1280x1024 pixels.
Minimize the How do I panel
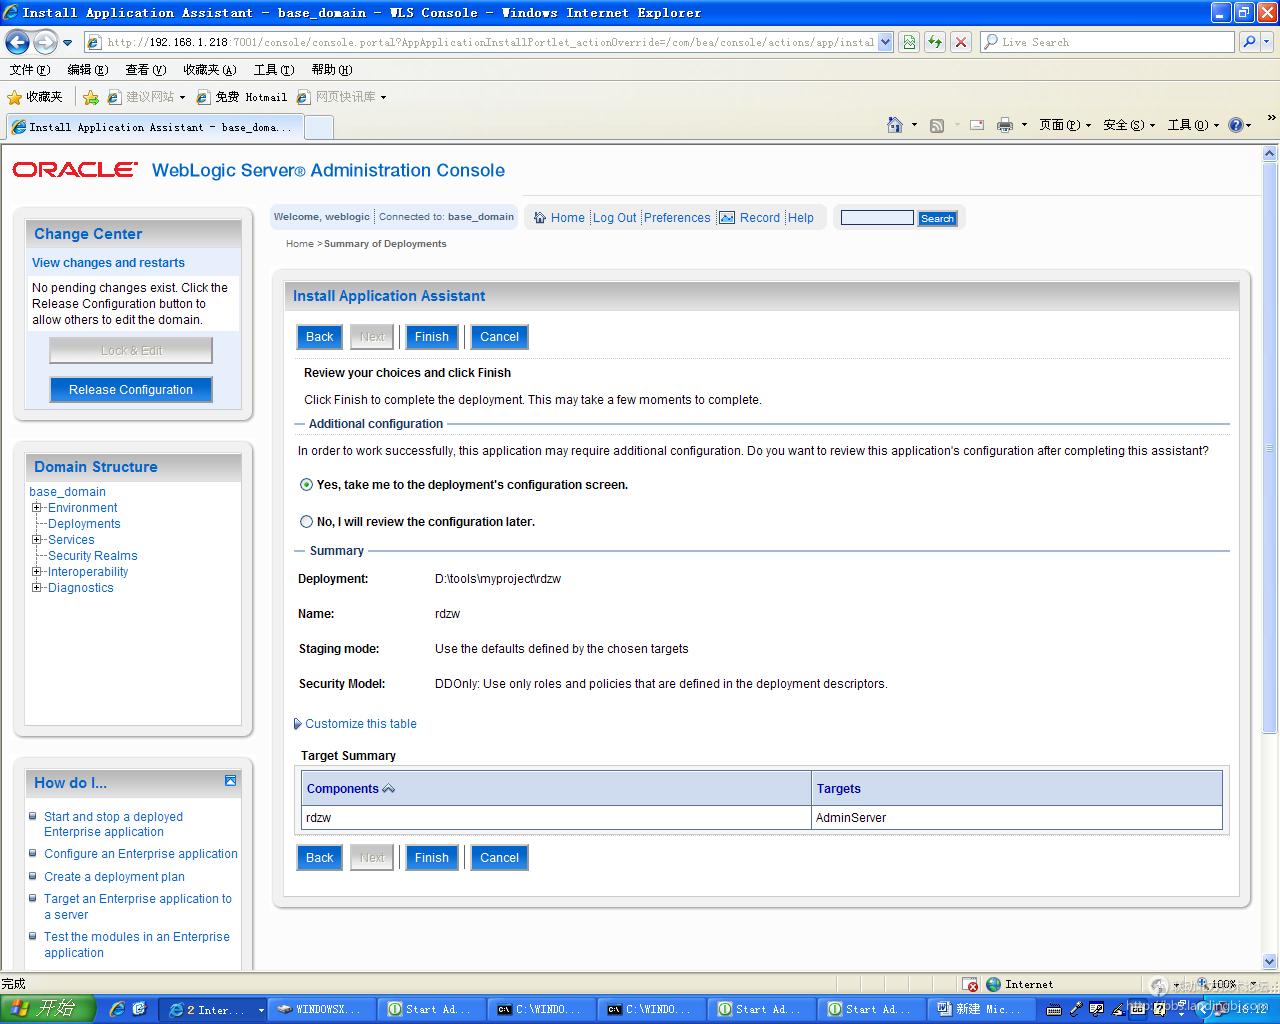click(230, 781)
